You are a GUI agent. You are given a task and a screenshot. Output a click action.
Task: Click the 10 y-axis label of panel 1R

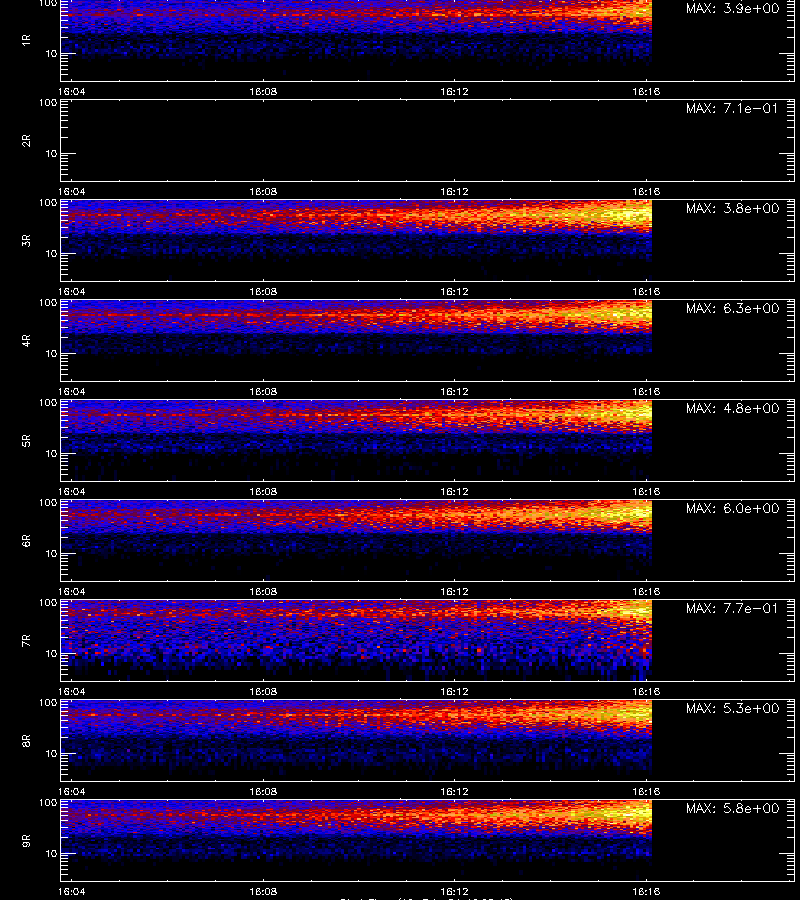51,53
